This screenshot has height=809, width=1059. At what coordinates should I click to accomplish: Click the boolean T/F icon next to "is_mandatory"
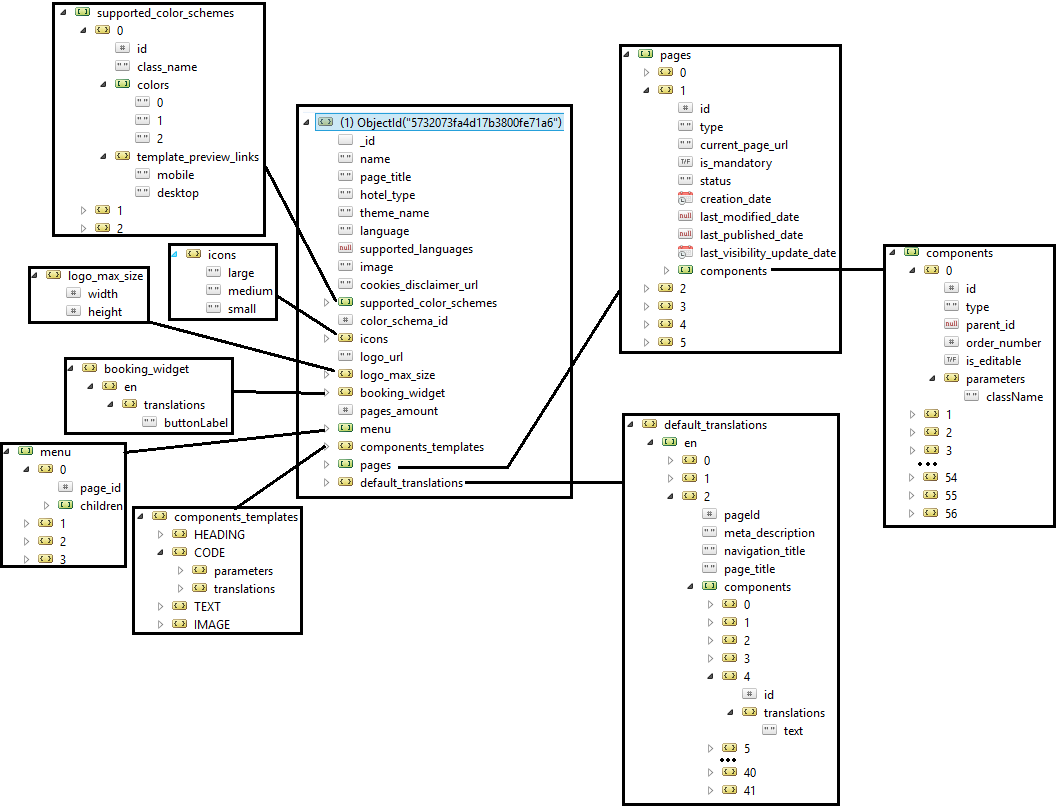click(x=684, y=162)
